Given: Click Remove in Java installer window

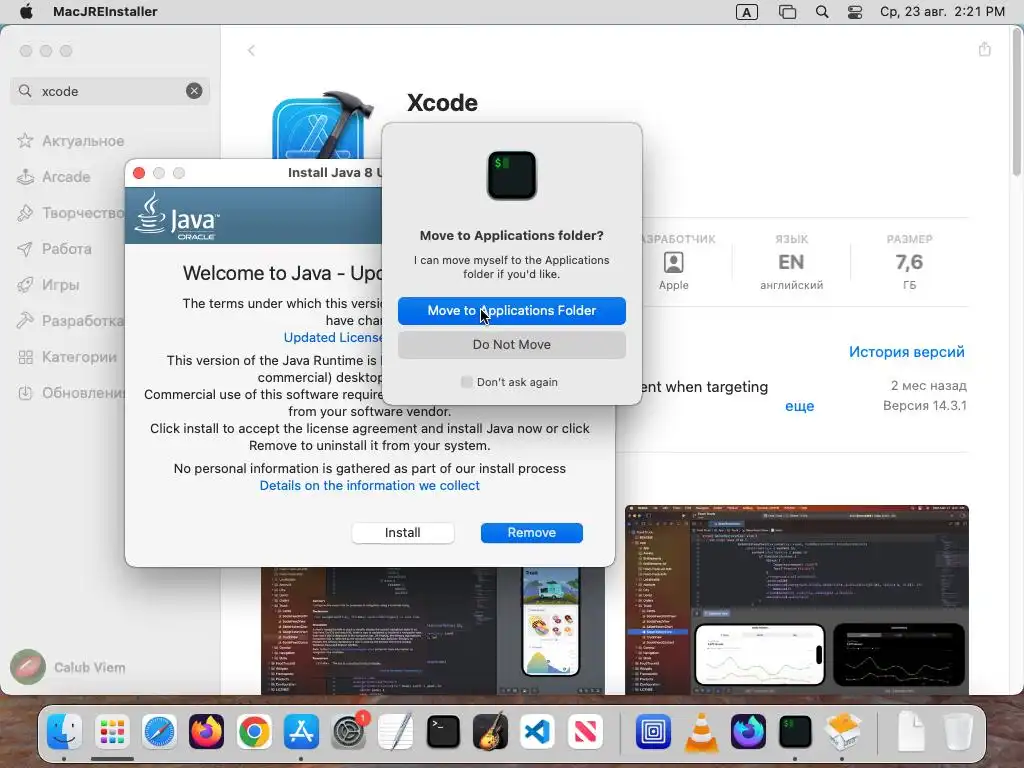Looking at the screenshot, I should click(532, 533).
